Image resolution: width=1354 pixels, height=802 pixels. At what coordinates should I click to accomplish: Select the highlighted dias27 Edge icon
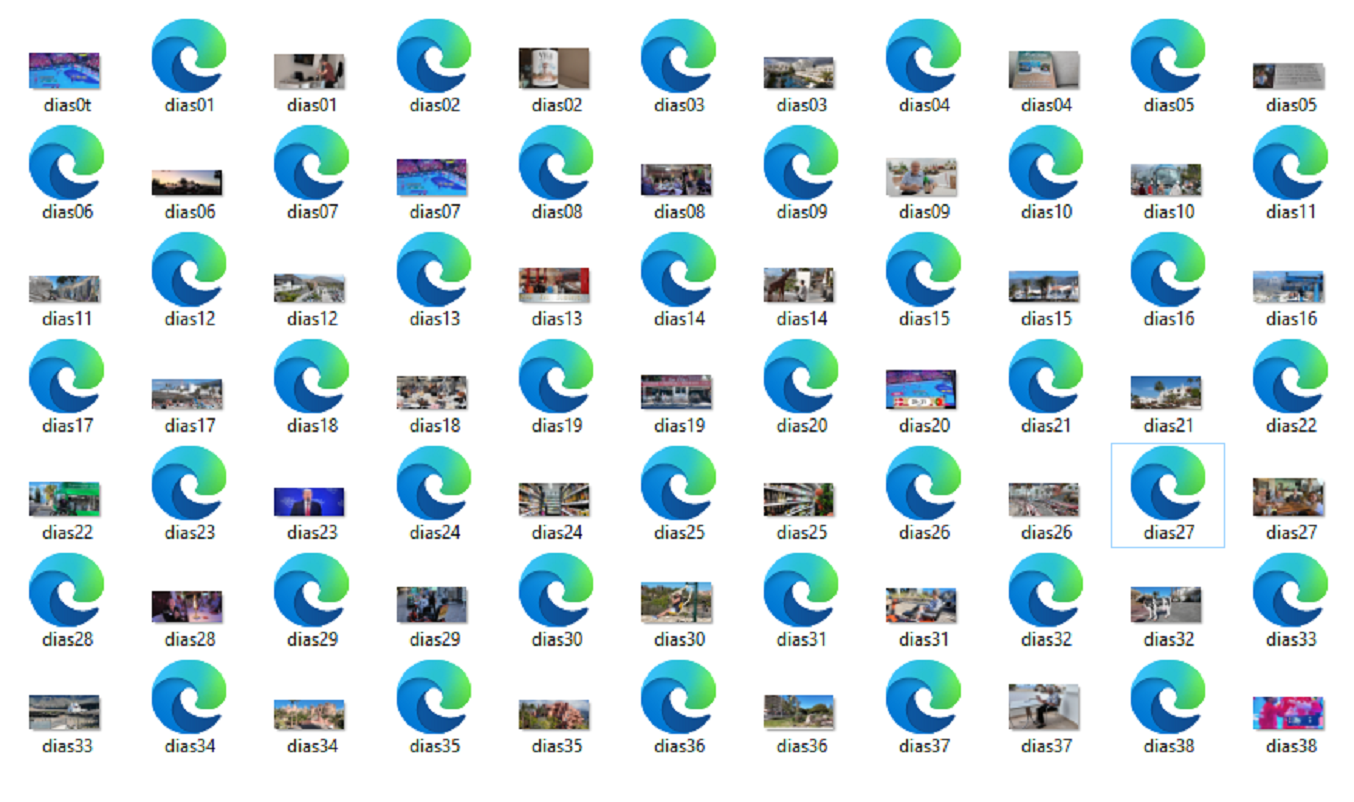tap(1168, 485)
